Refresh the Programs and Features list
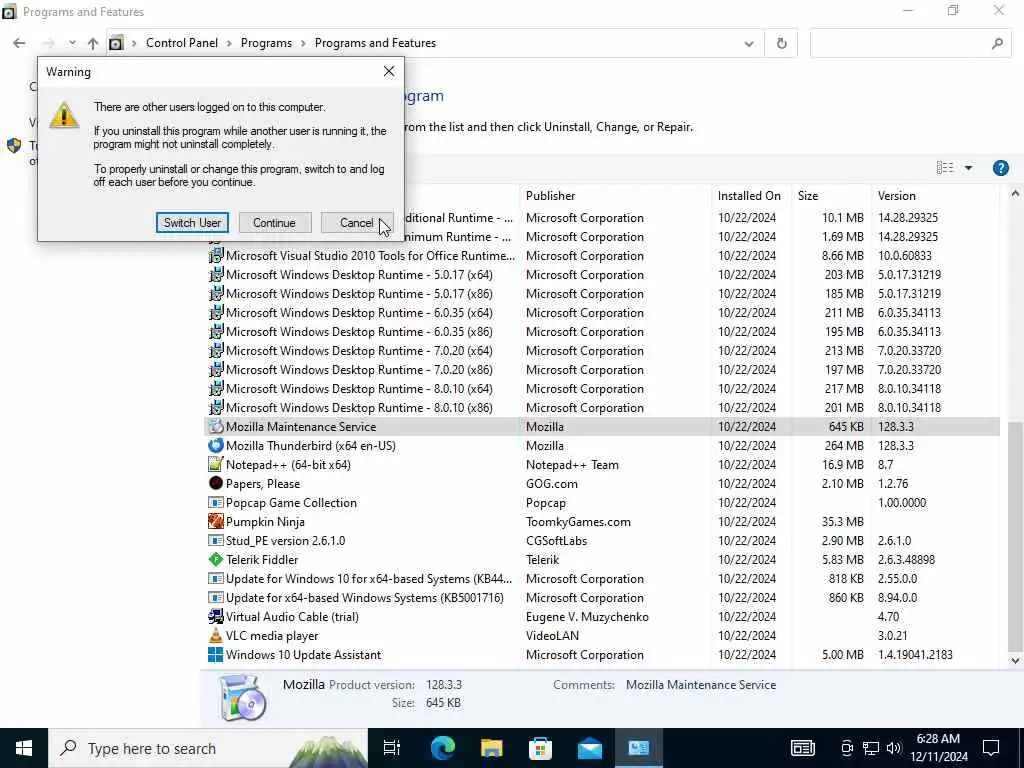 tap(782, 44)
